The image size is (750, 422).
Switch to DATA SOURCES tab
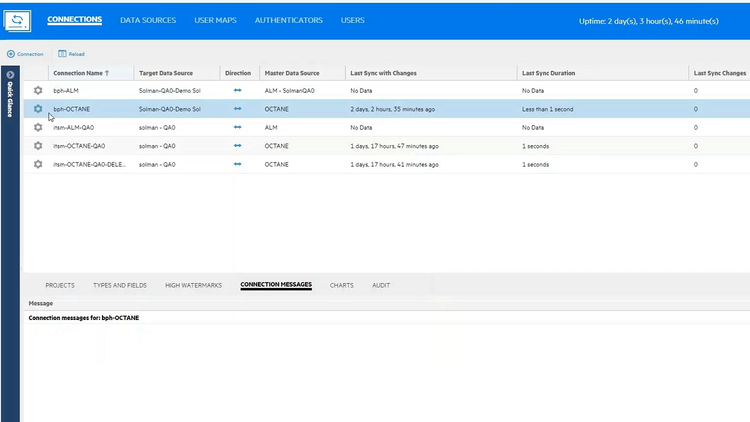(148, 20)
